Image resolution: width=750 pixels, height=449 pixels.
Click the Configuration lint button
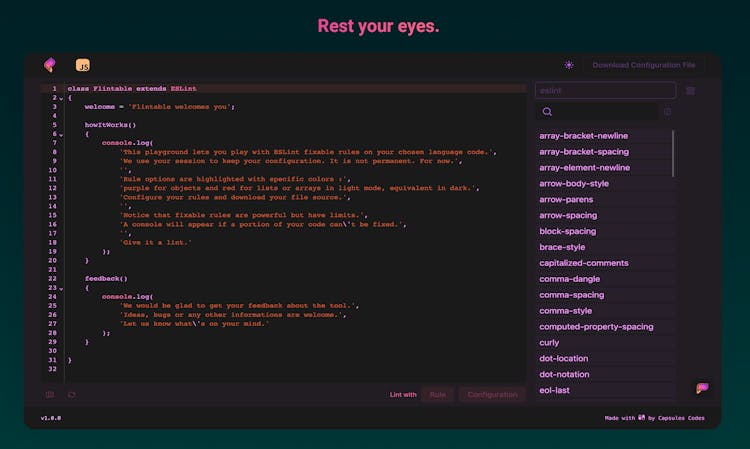[492, 395]
